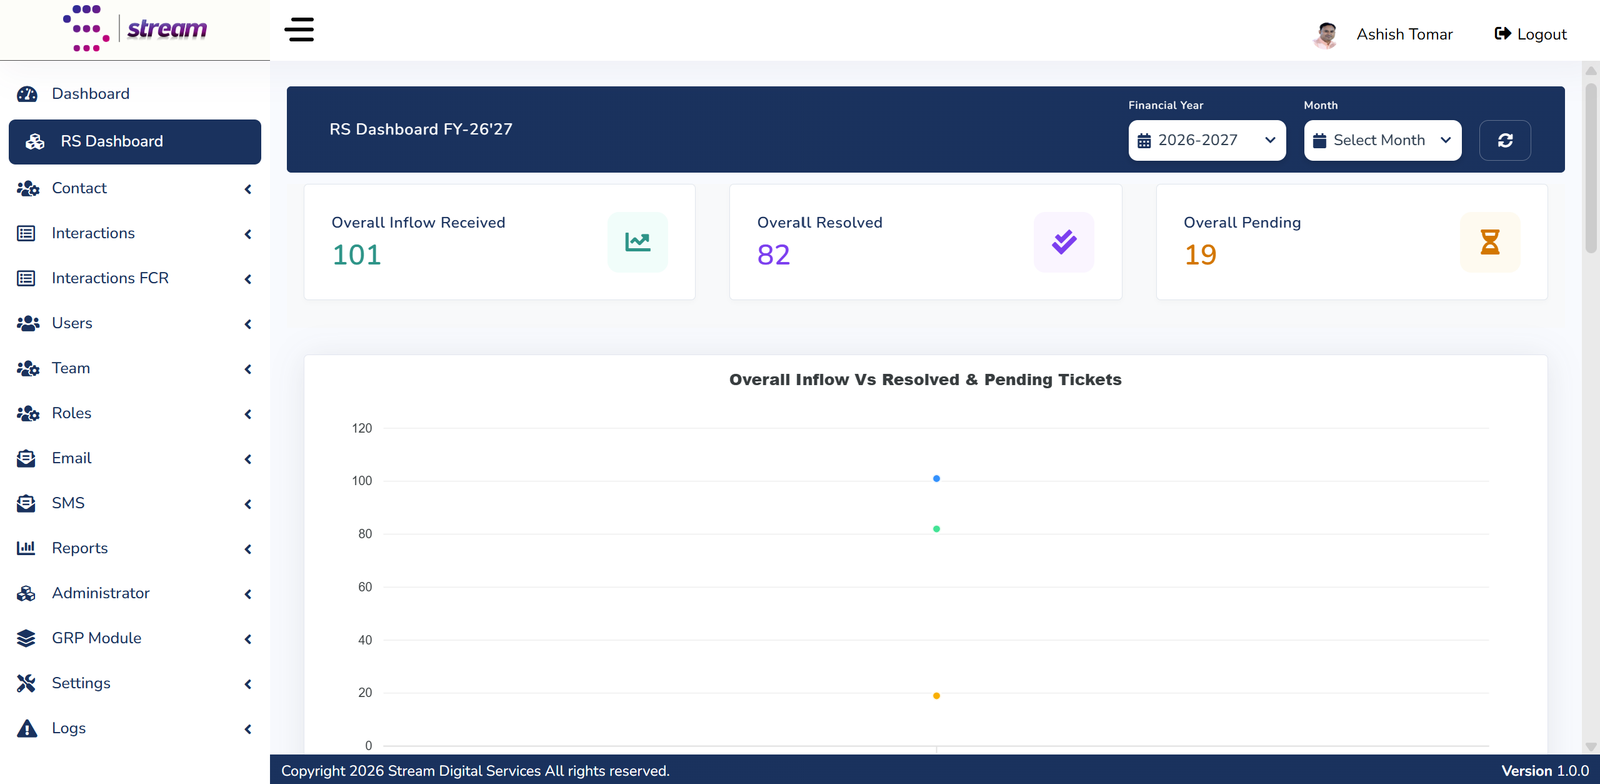1600x784 pixels.
Task: Click the Settings tools icon
Action: click(27, 683)
